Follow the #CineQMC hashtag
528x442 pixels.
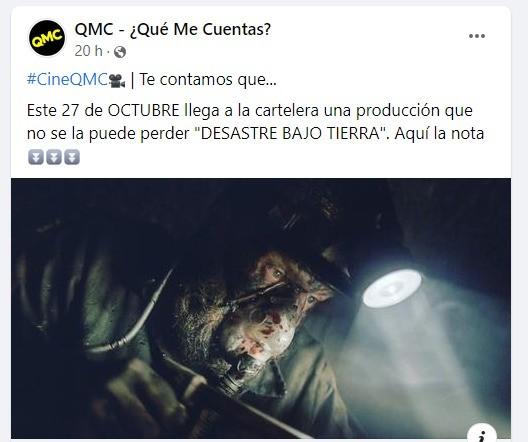[67, 80]
